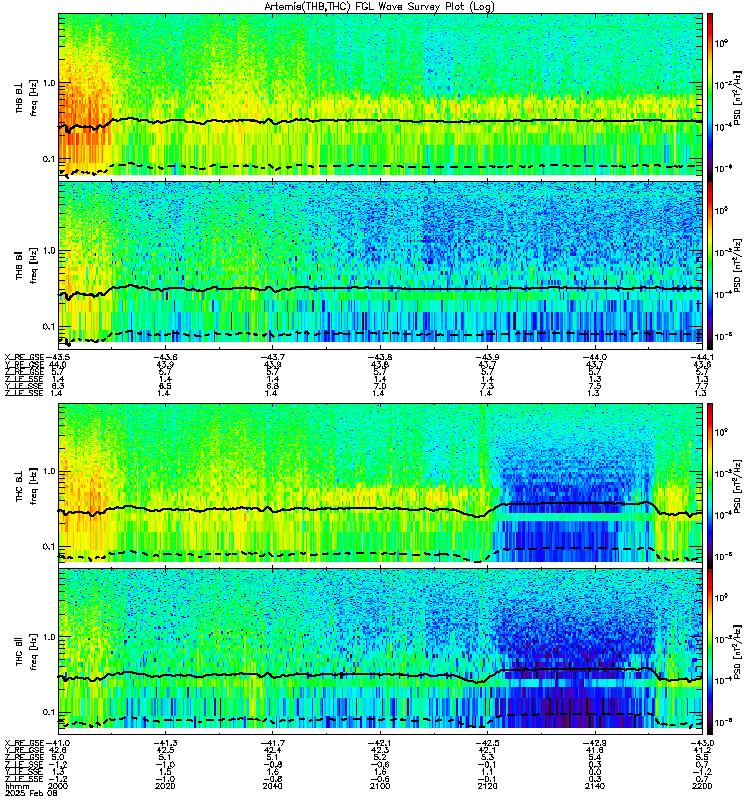Click the 1.0 frequency tick of the THB B-perpendicular panel
Viewport: 750px width, 800px height.
[x=49, y=83]
